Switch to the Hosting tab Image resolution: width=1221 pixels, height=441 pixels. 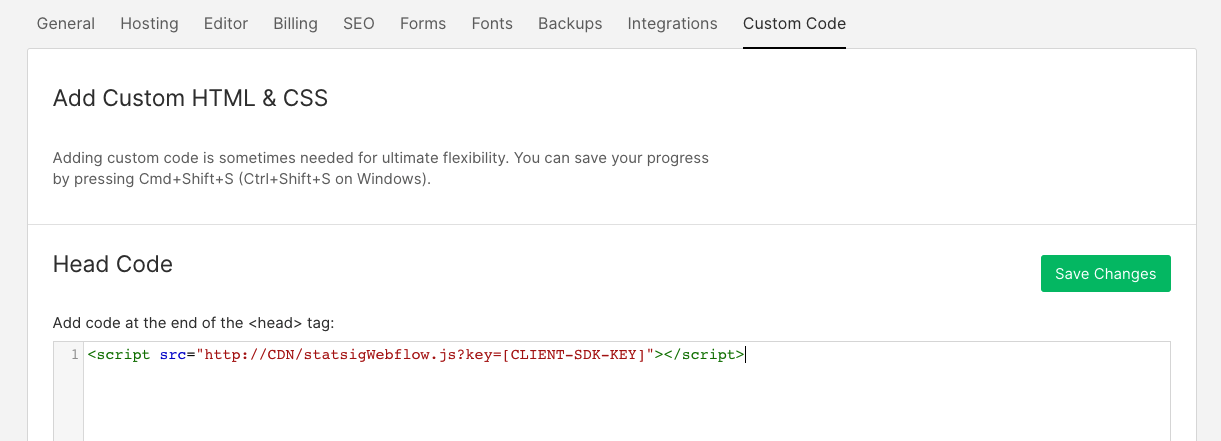(149, 23)
